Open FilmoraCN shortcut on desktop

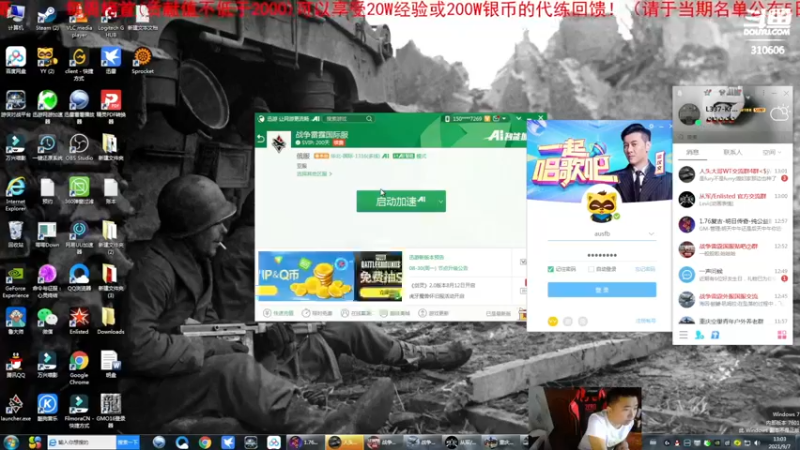pyautogui.click(x=79, y=411)
